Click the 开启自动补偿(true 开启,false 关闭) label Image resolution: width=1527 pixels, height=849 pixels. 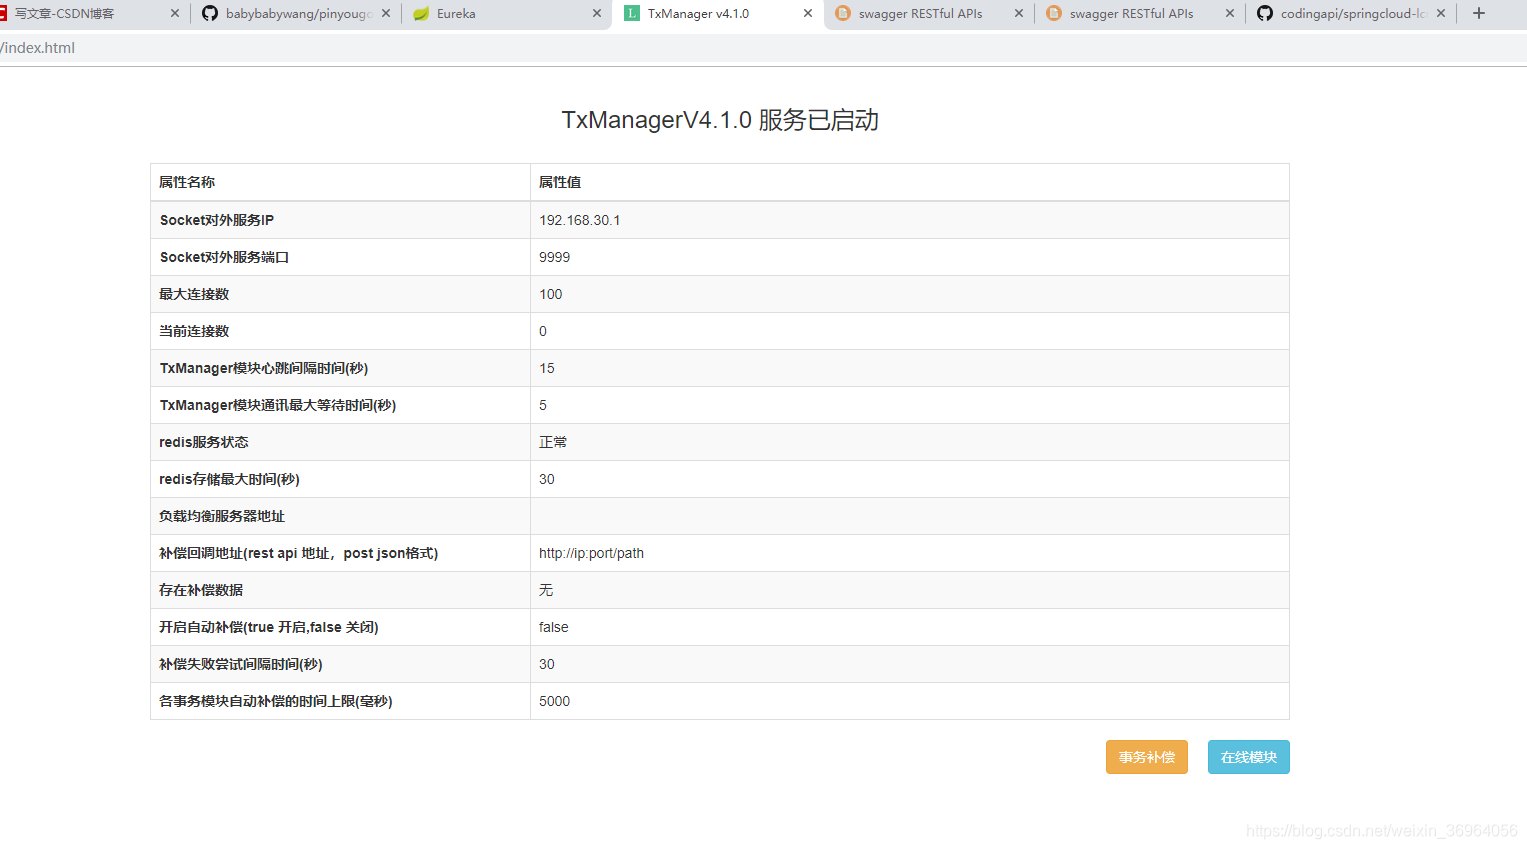[x=268, y=627]
